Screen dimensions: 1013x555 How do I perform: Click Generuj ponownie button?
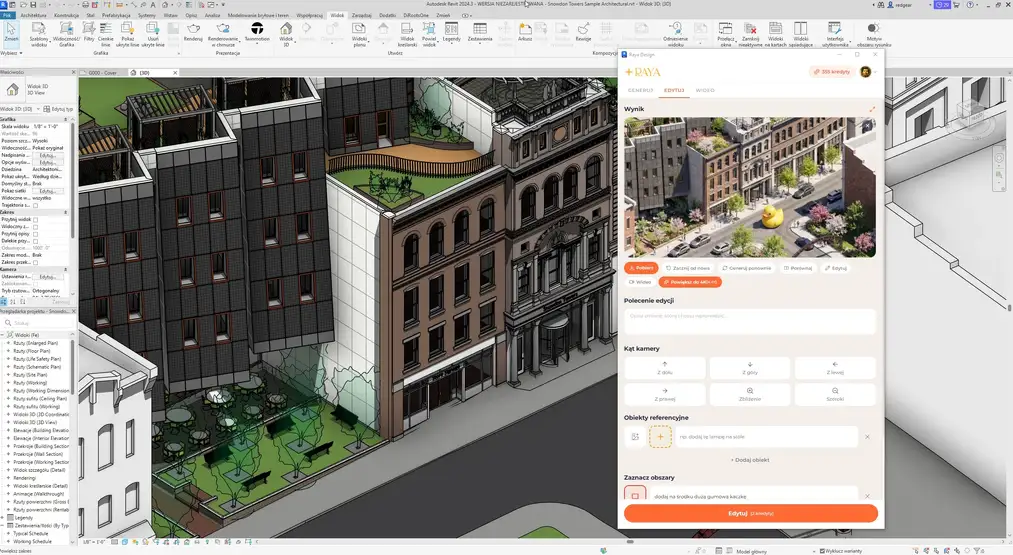coord(747,267)
